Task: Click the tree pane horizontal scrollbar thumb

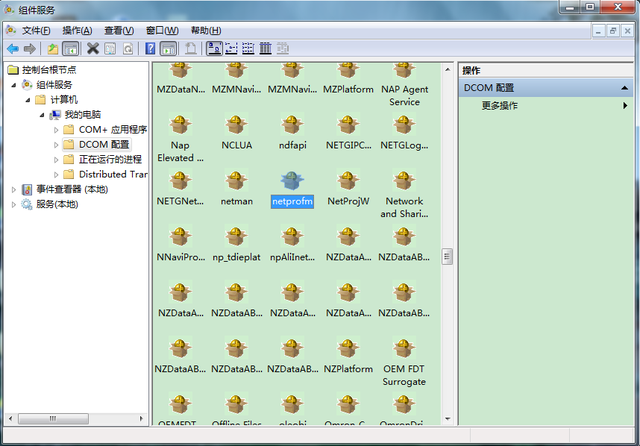Action: [53, 418]
